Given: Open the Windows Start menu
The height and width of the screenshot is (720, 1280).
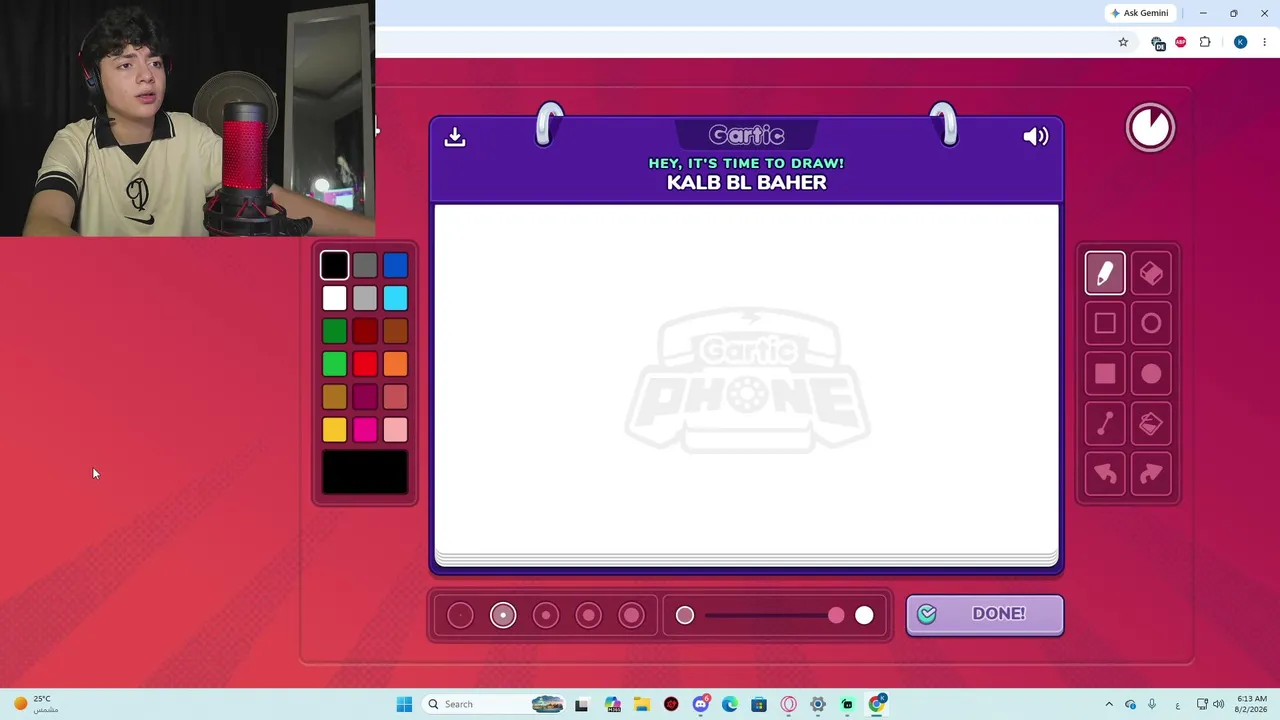Looking at the screenshot, I should [x=404, y=704].
